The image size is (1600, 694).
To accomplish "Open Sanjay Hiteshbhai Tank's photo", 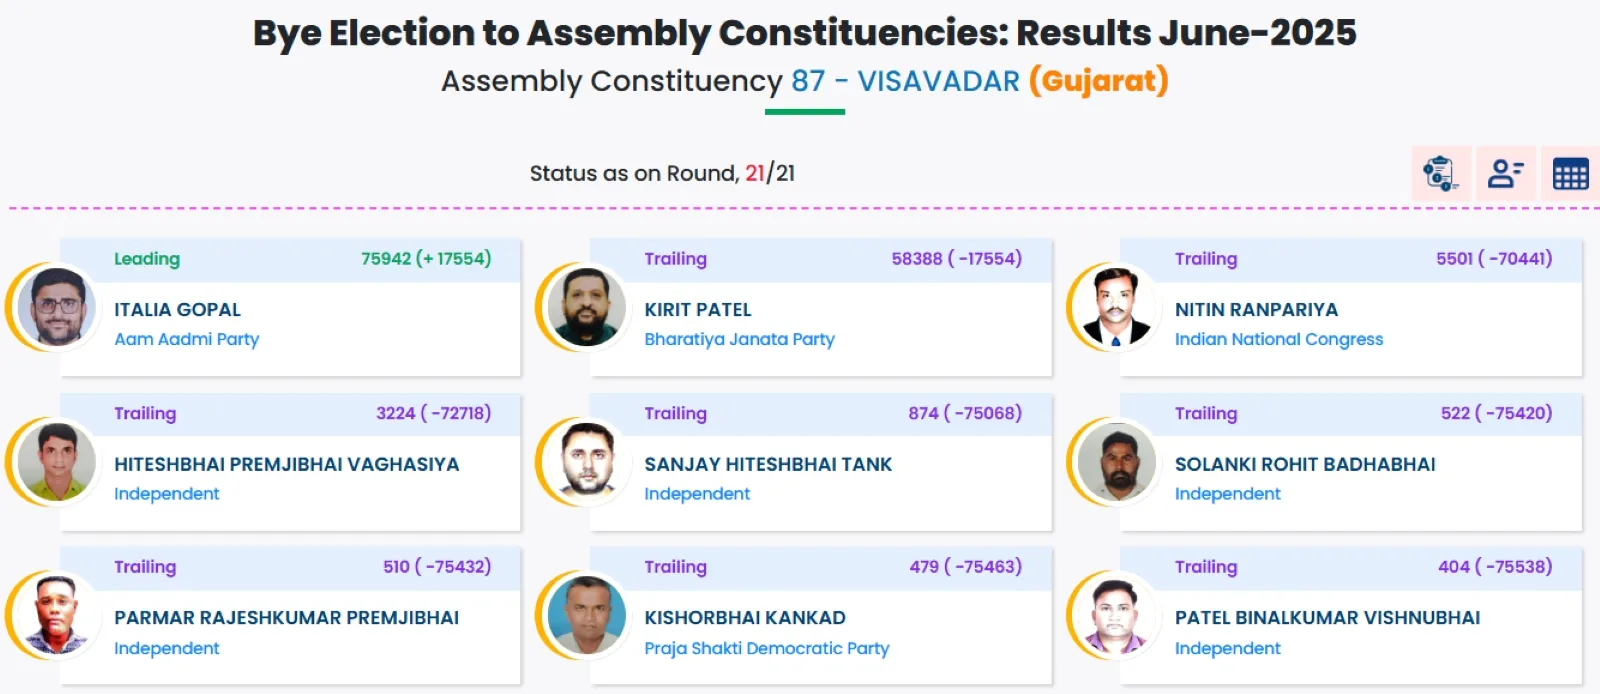I will tap(588, 462).
